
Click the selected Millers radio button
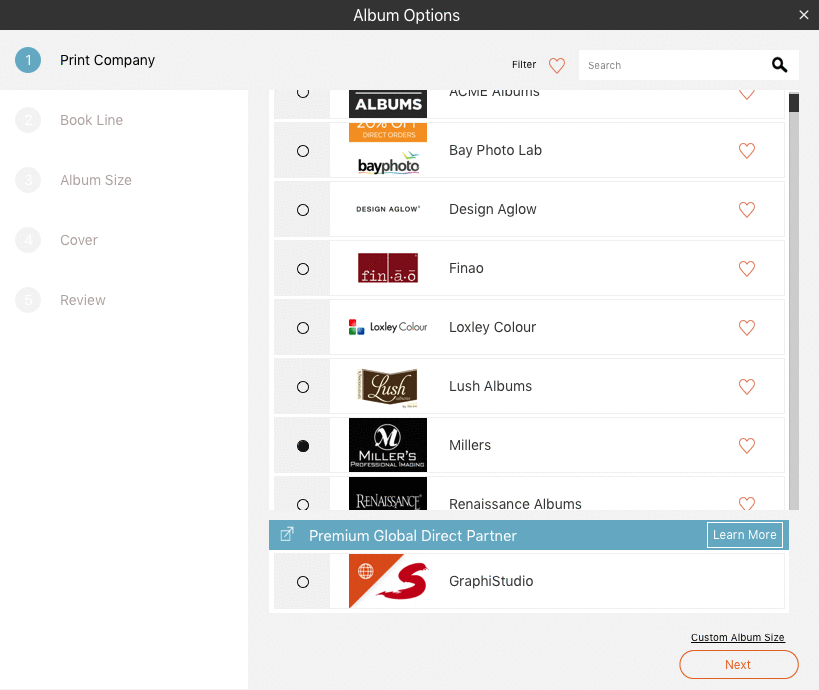click(303, 446)
